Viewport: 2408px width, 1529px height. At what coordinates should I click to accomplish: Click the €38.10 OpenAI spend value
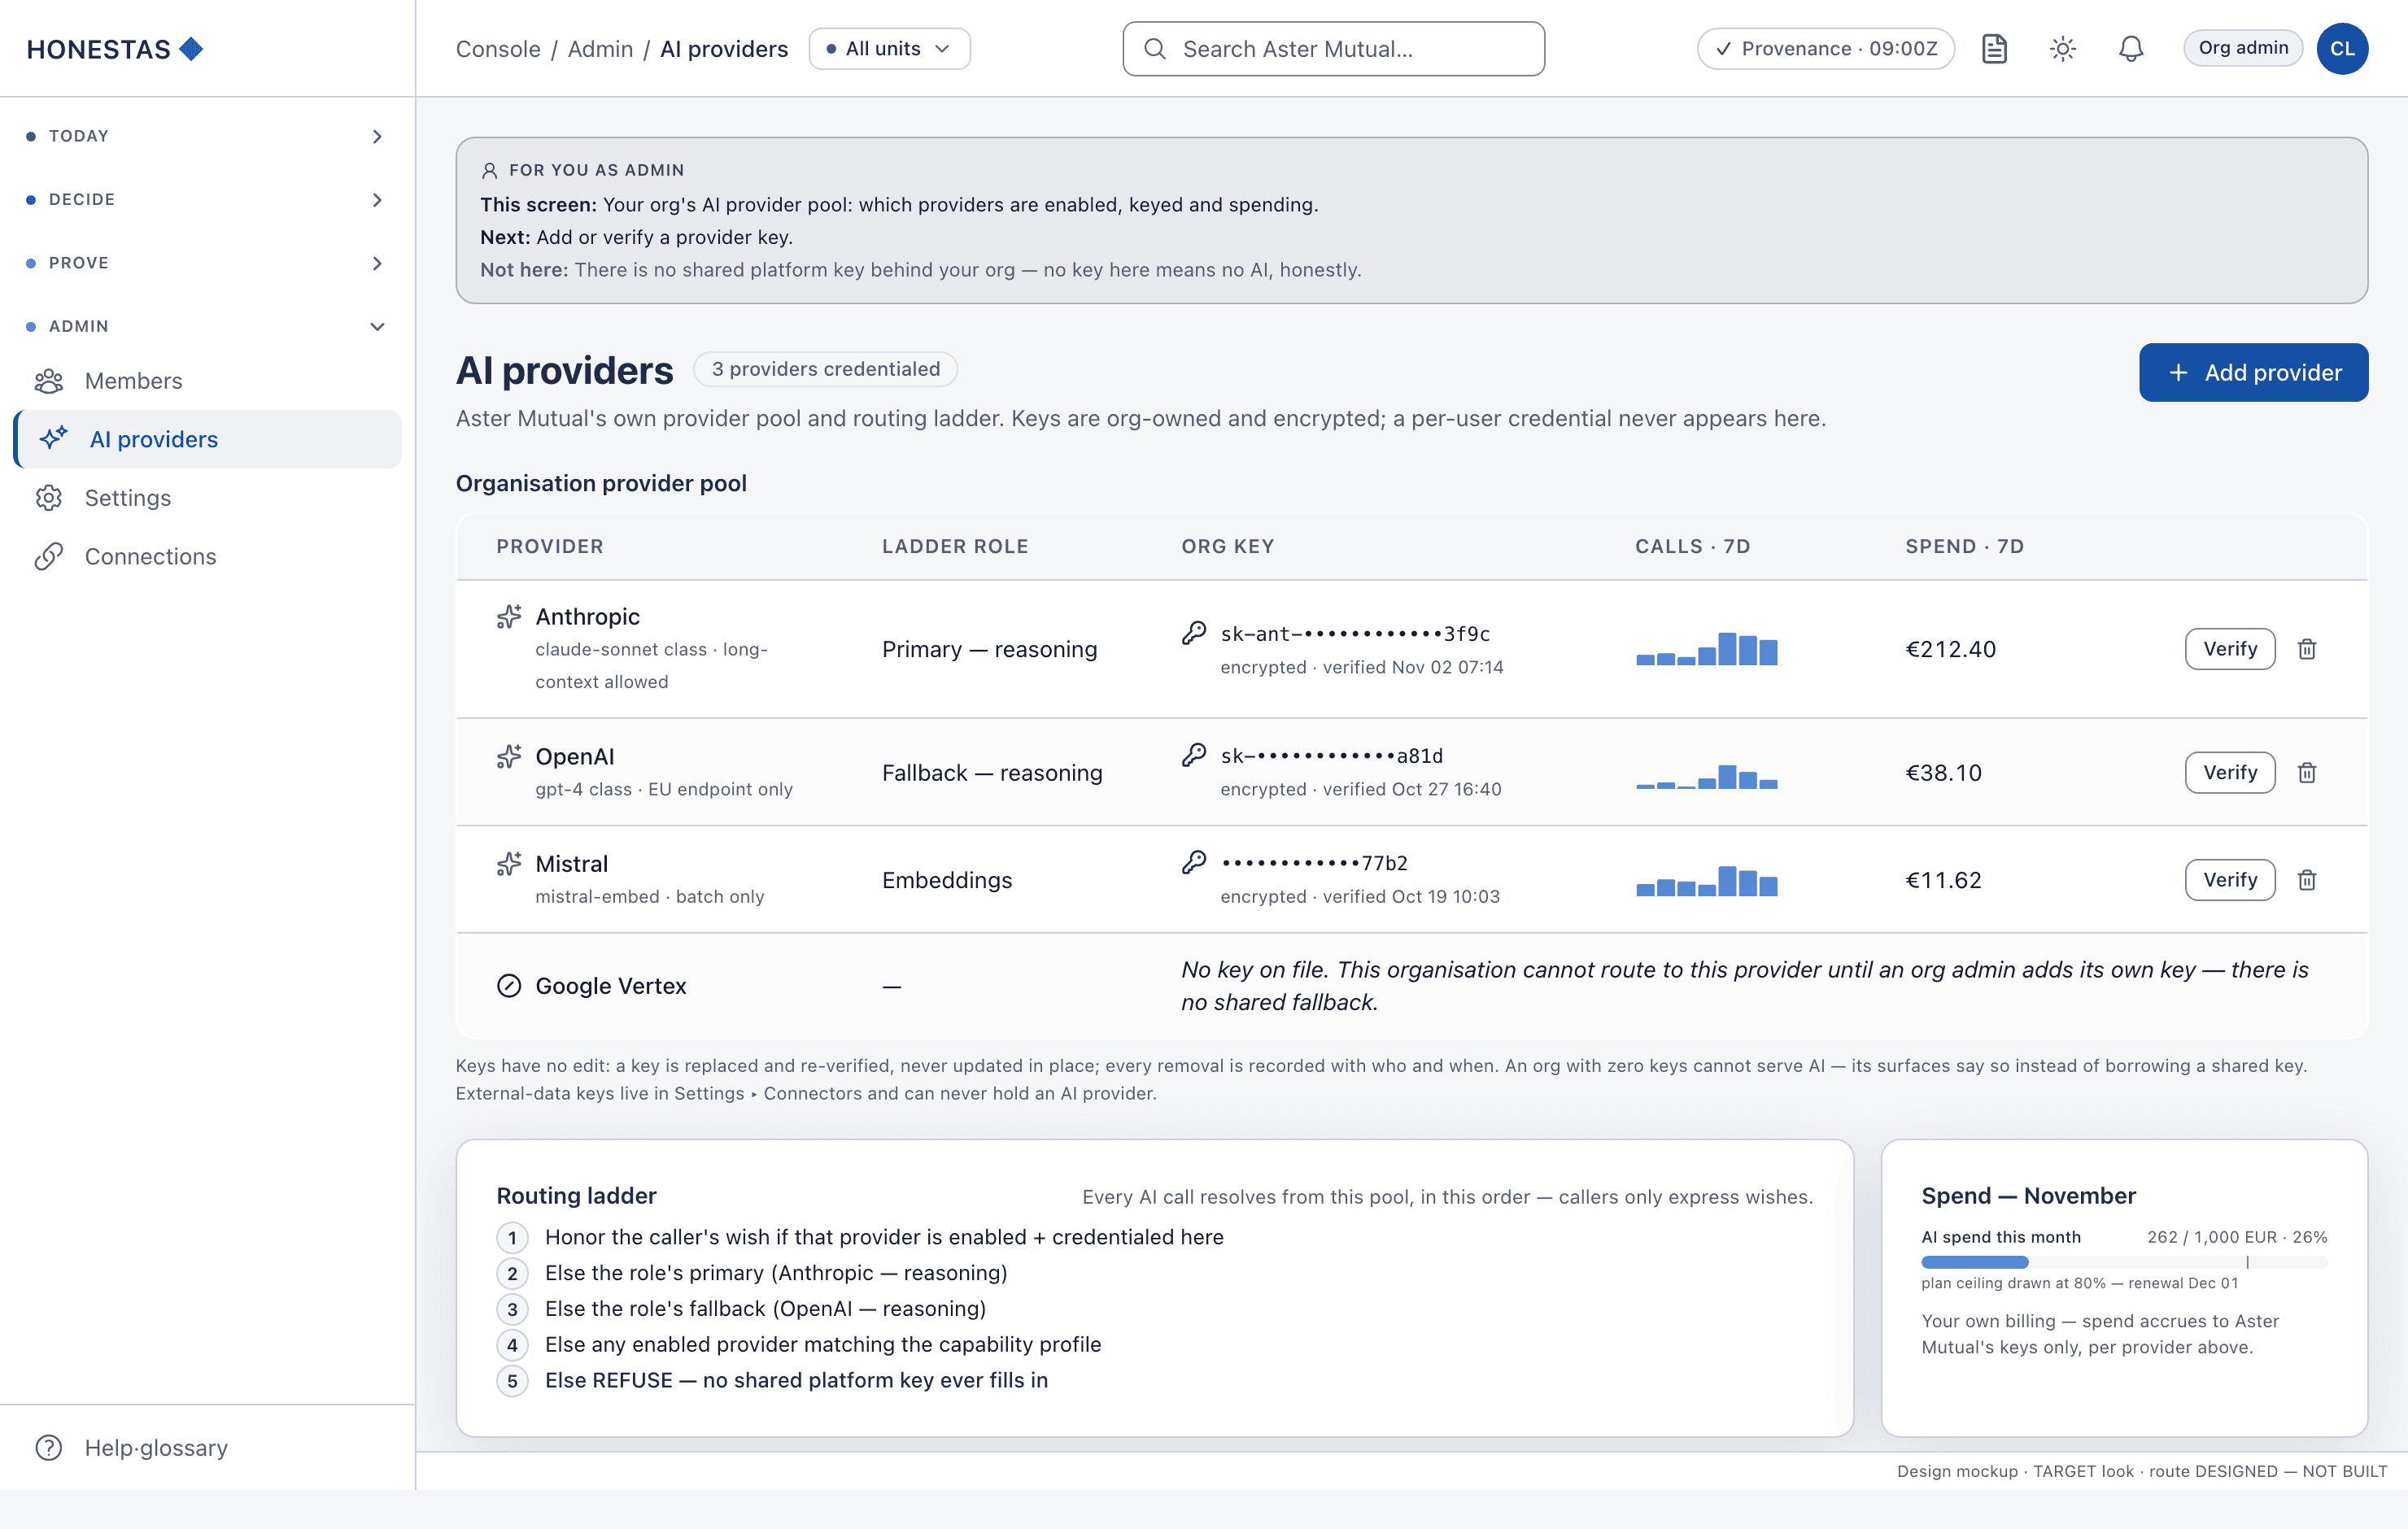pyautogui.click(x=1943, y=773)
